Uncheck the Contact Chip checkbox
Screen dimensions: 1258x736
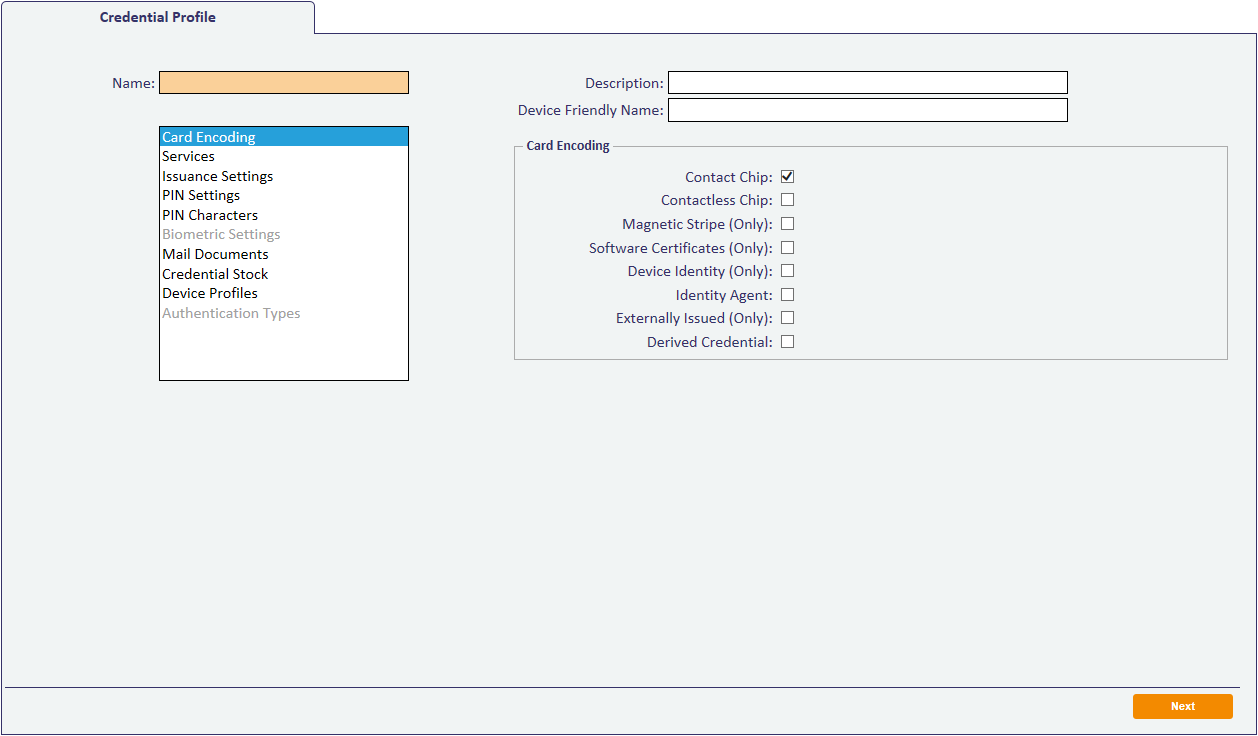(787, 177)
